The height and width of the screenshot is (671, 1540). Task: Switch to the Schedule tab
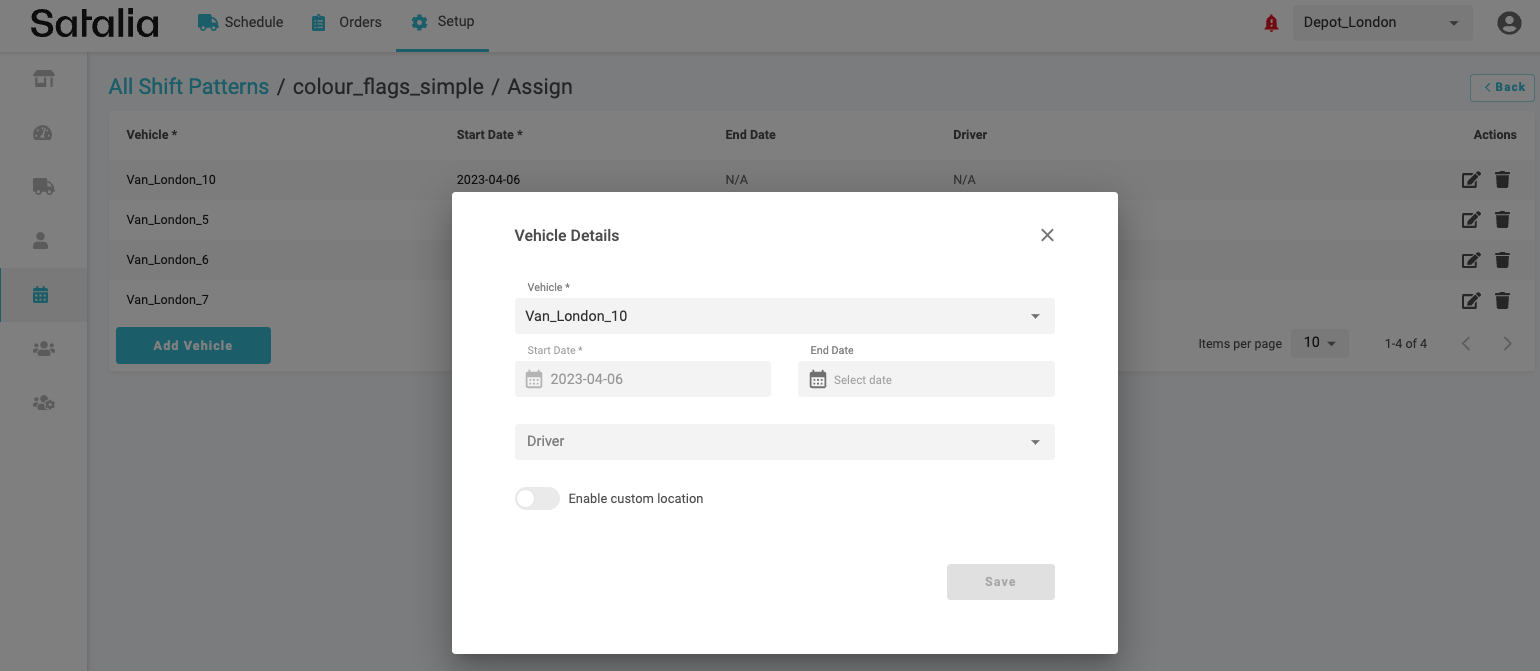(x=241, y=23)
